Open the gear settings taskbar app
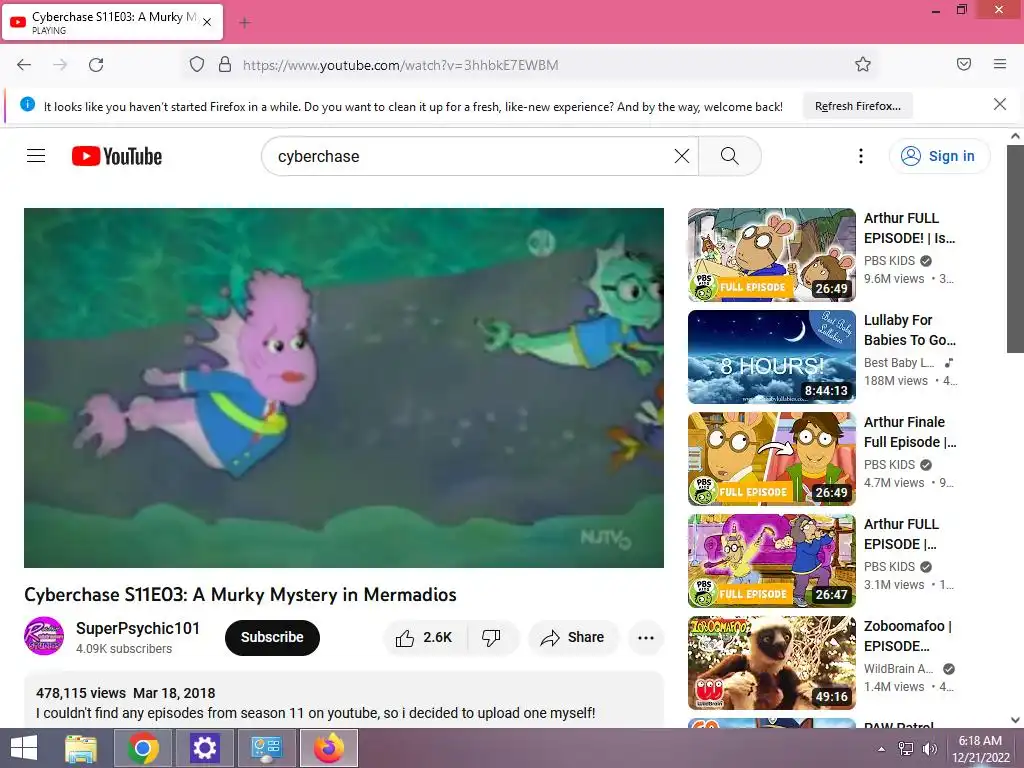Viewport: 1024px width, 768px height. point(204,748)
